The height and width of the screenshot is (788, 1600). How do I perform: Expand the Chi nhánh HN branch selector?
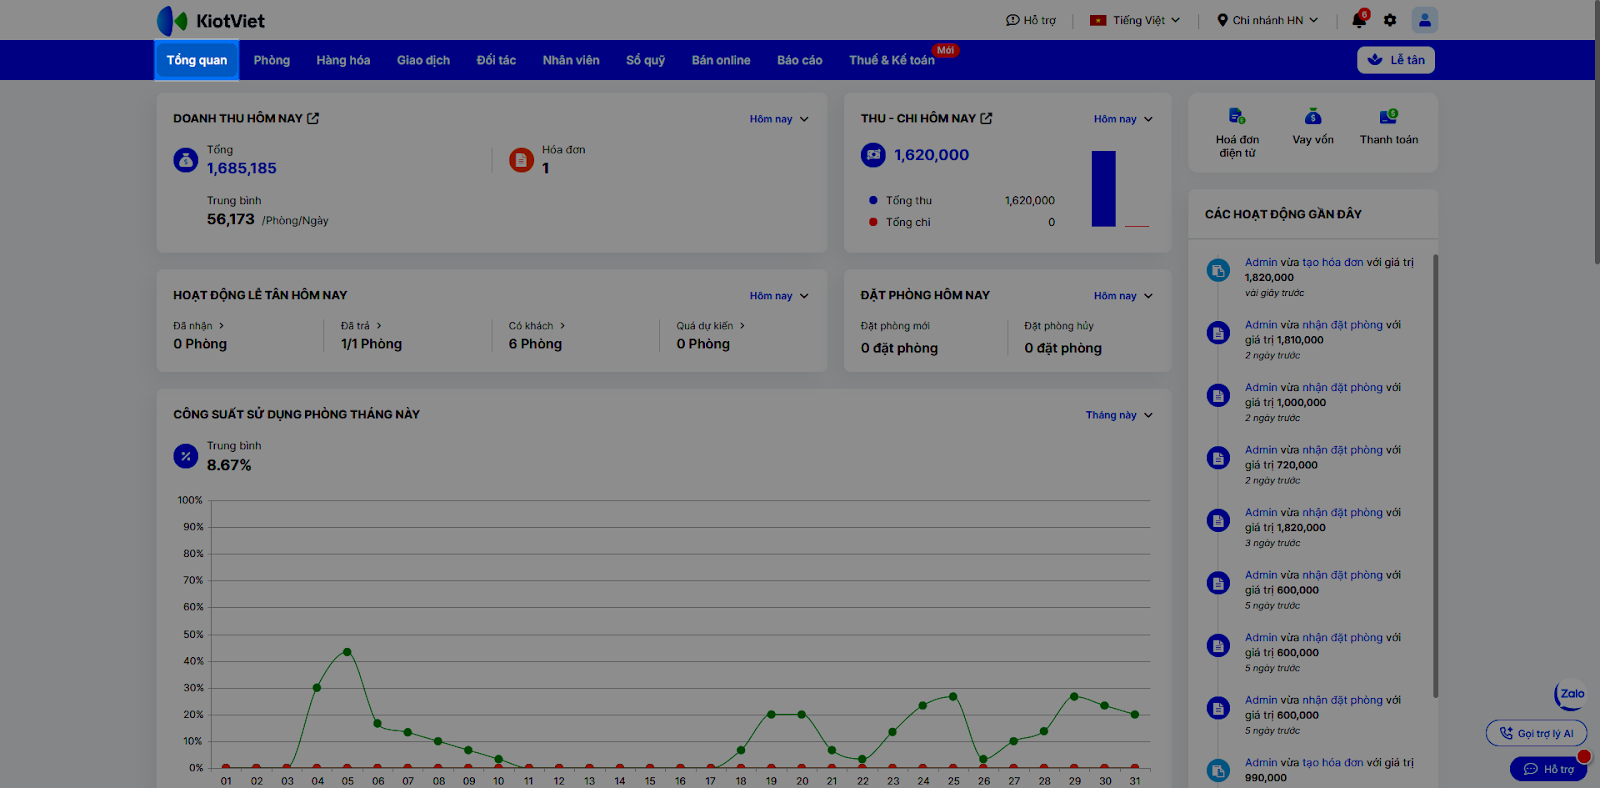[1267, 20]
